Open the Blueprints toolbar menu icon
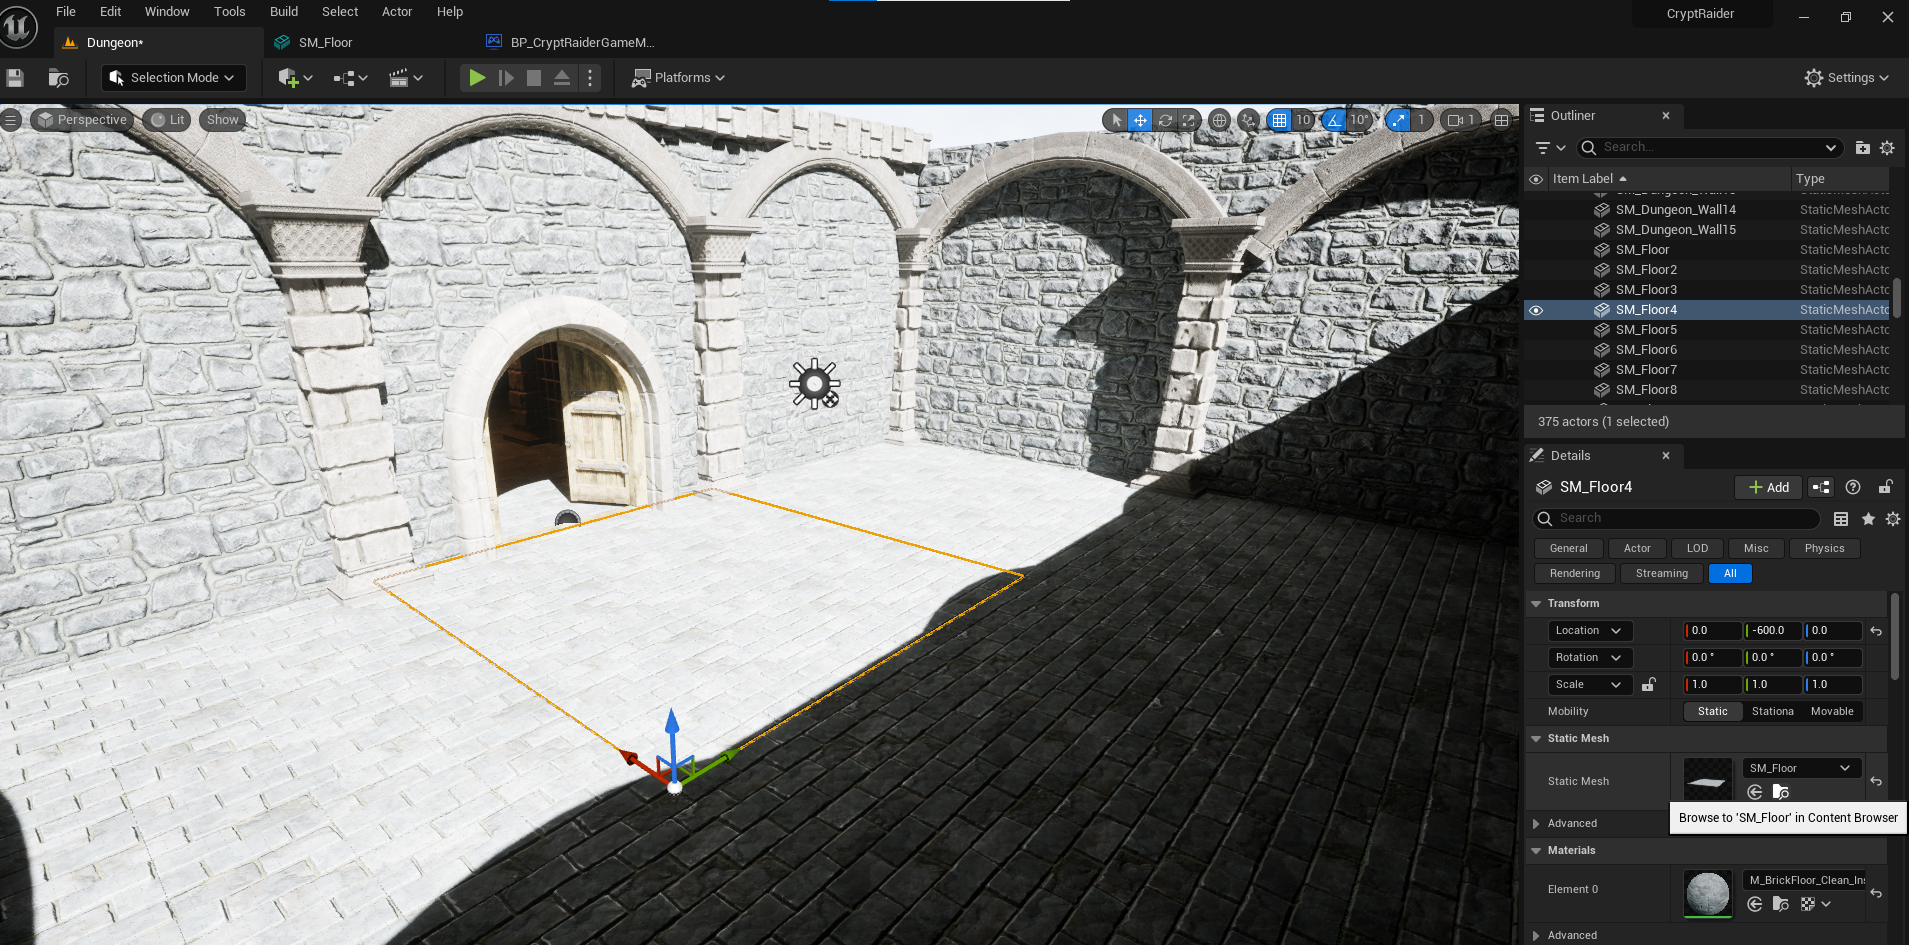Viewport: 1909px width, 945px height. coord(351,78)
